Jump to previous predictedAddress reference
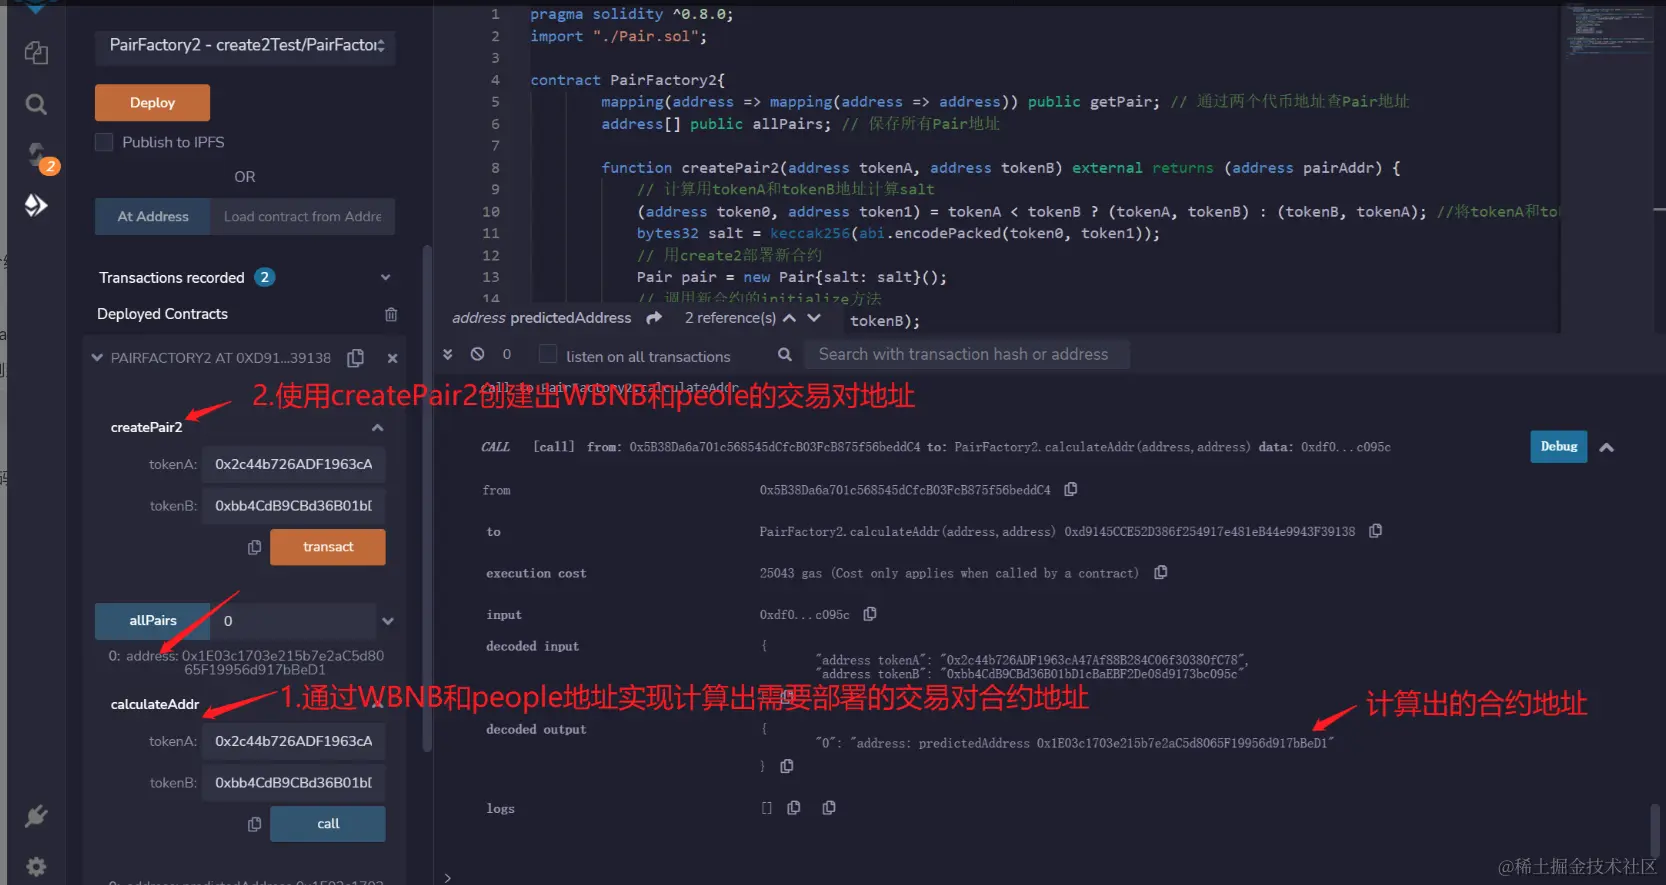The height and width of the screenshot is (885, 1666). tap(789, 318)
